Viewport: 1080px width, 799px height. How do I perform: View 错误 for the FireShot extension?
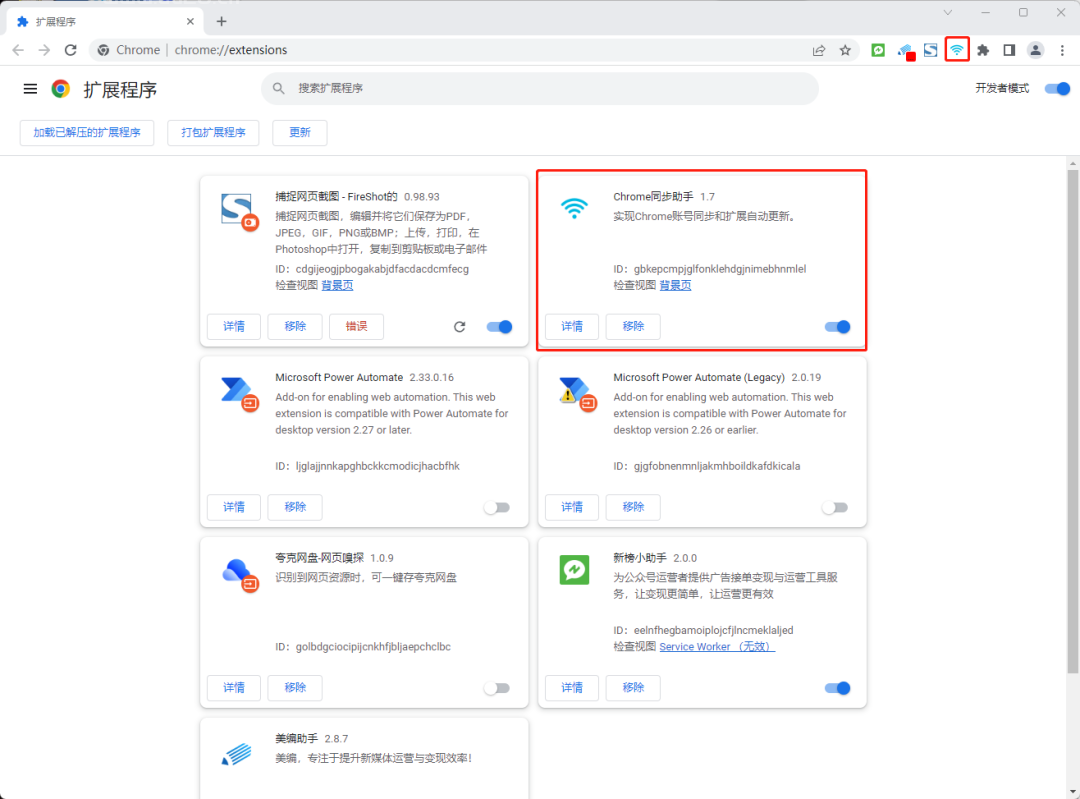tap(356, 326)
